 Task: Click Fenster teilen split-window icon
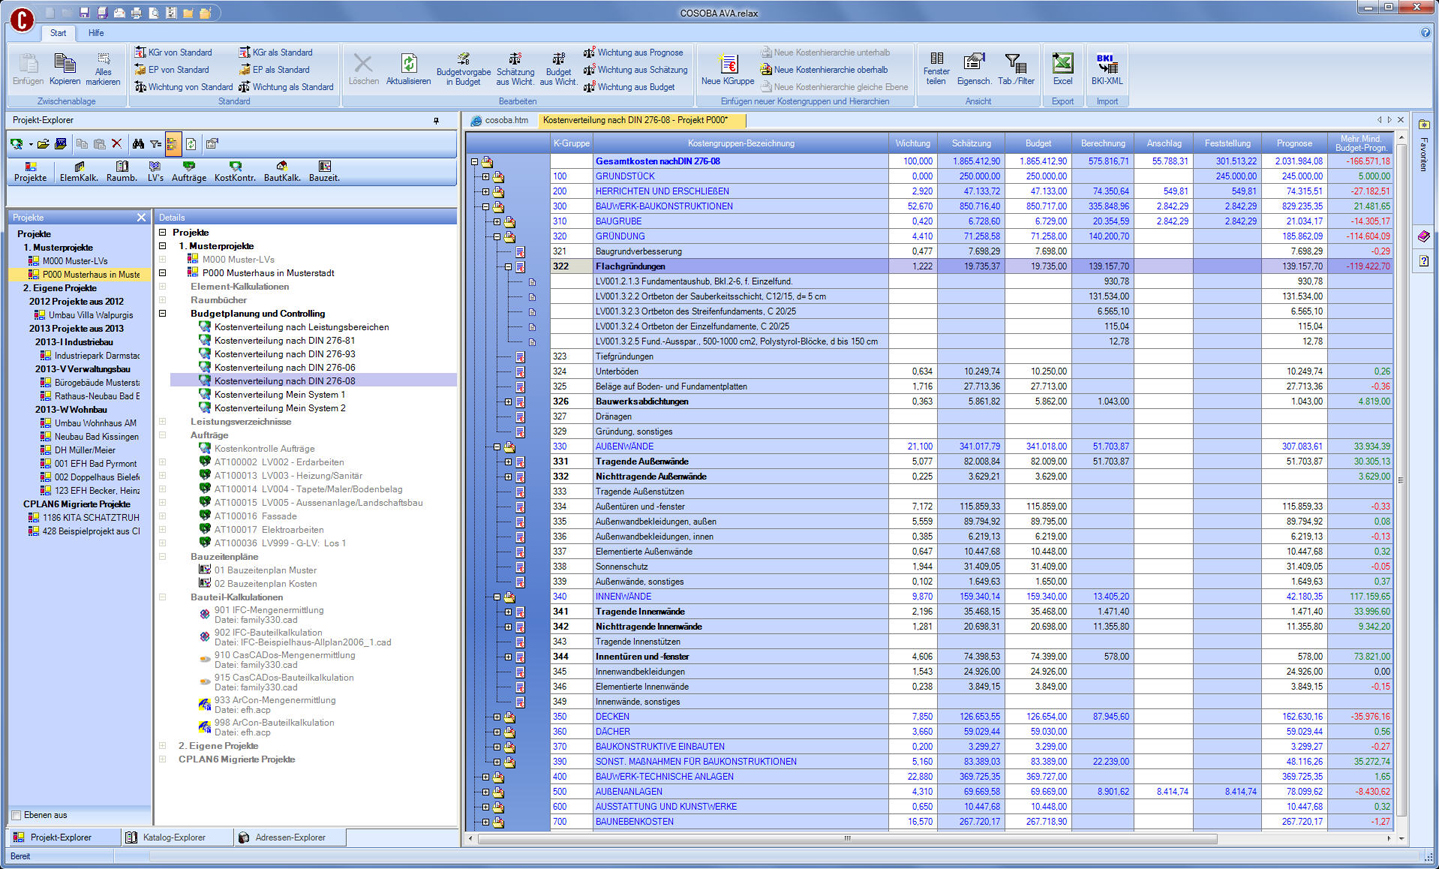pos(936,68)
